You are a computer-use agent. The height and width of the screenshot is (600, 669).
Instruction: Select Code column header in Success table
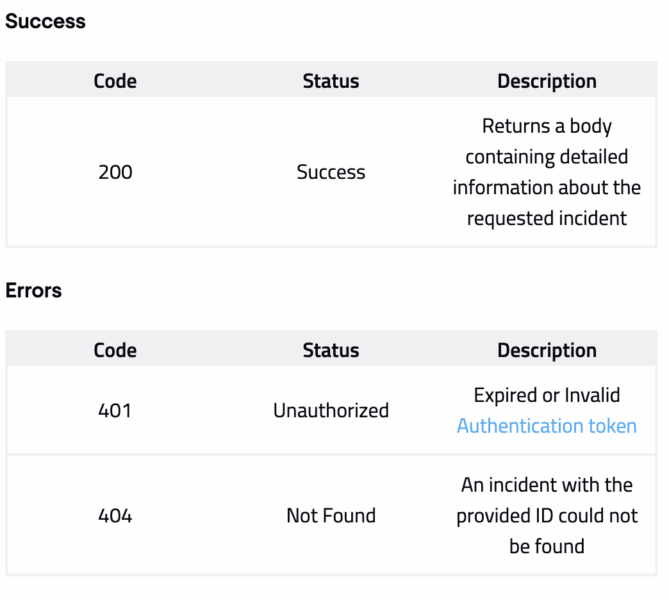[x=115, y=81]
